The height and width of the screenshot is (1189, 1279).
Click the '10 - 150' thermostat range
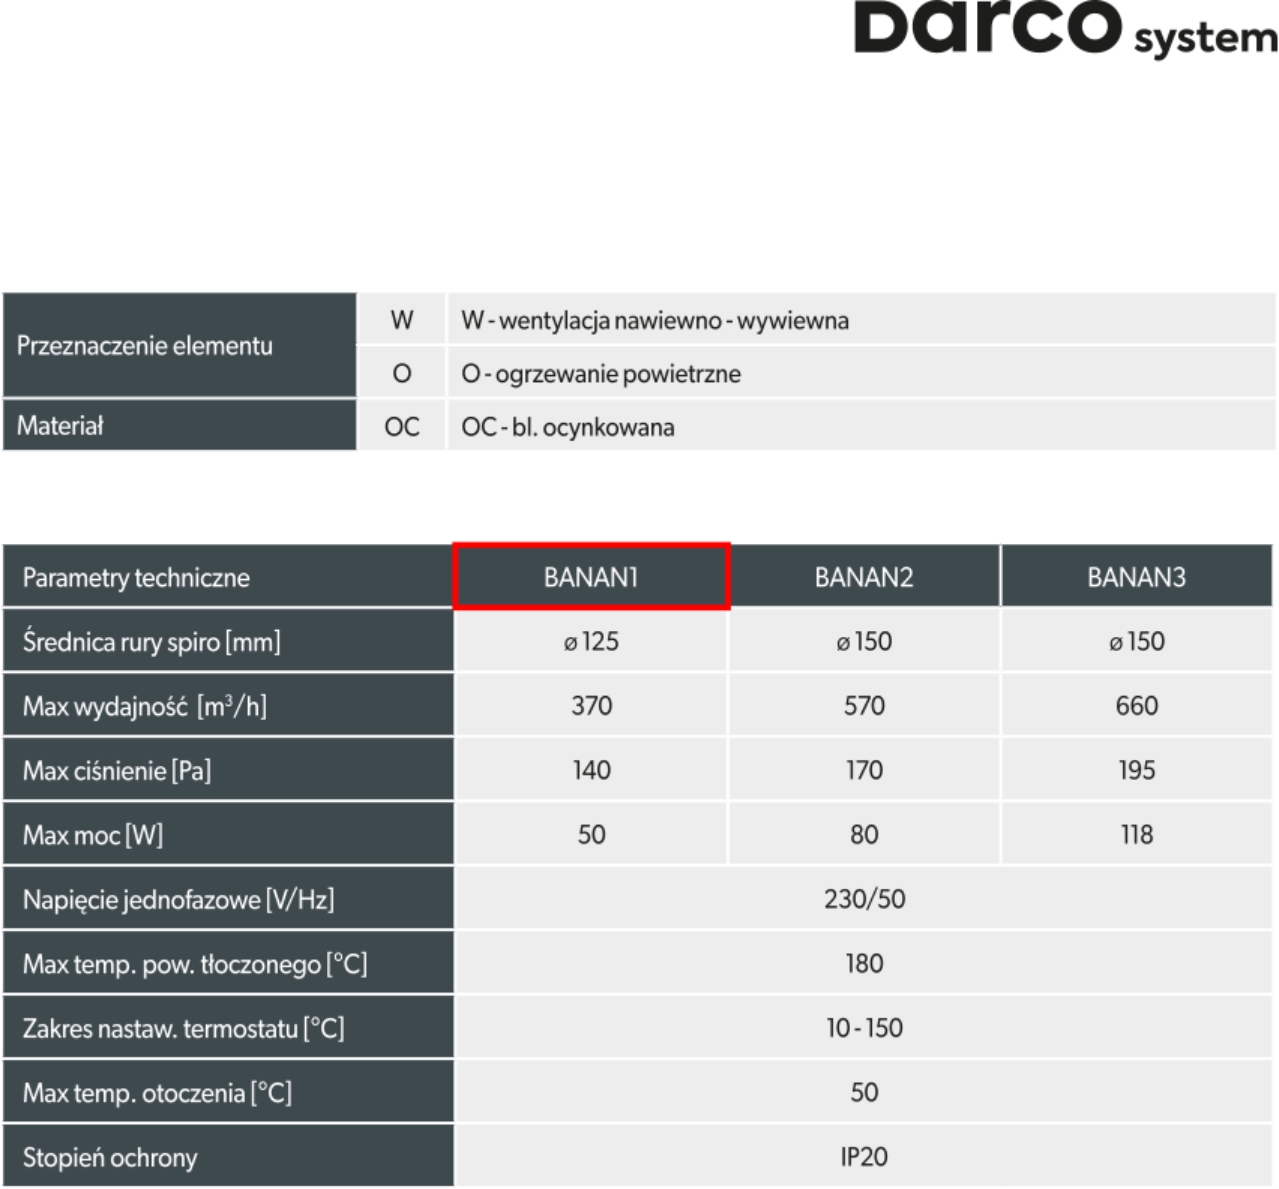coord(864,1028)
